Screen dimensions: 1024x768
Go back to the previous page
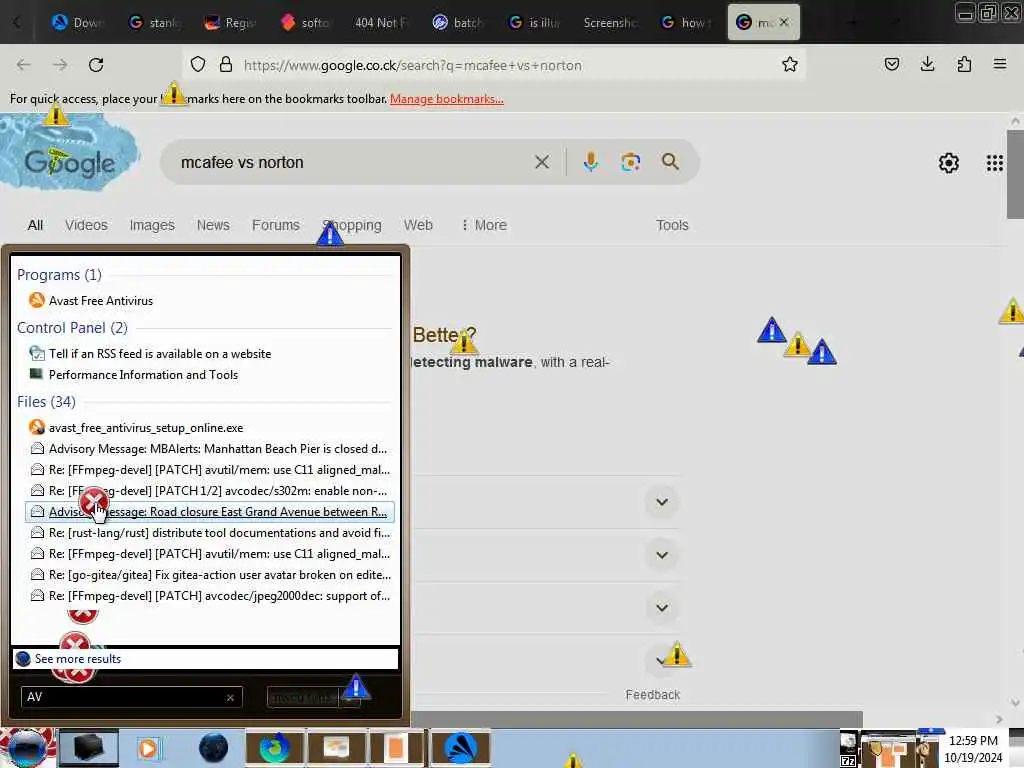pyautogui.click(x=24, y=65)
